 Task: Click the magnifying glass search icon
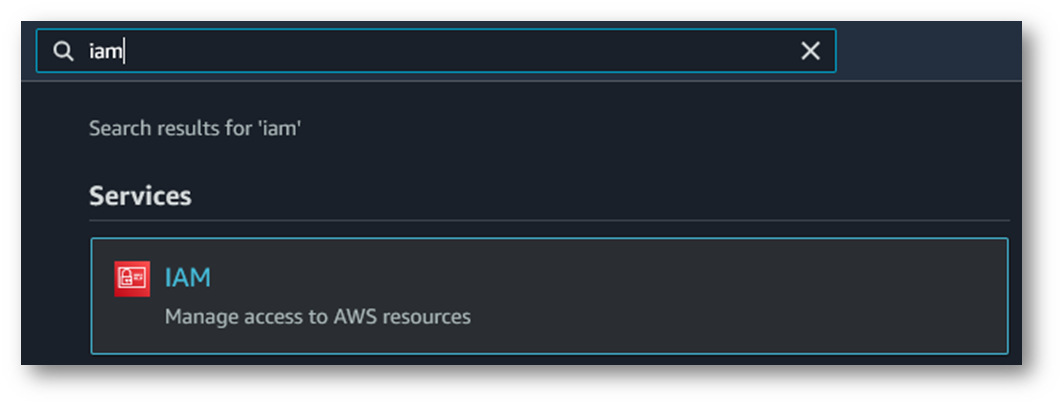click(x=63, y=51)
